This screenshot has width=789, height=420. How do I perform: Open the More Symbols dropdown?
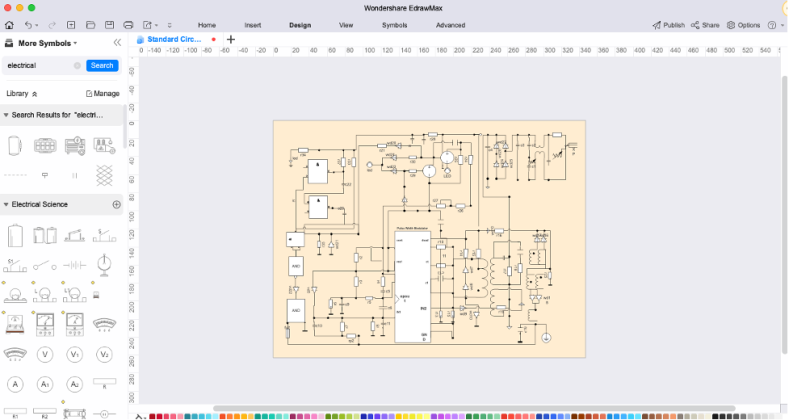tap(75, 43)
